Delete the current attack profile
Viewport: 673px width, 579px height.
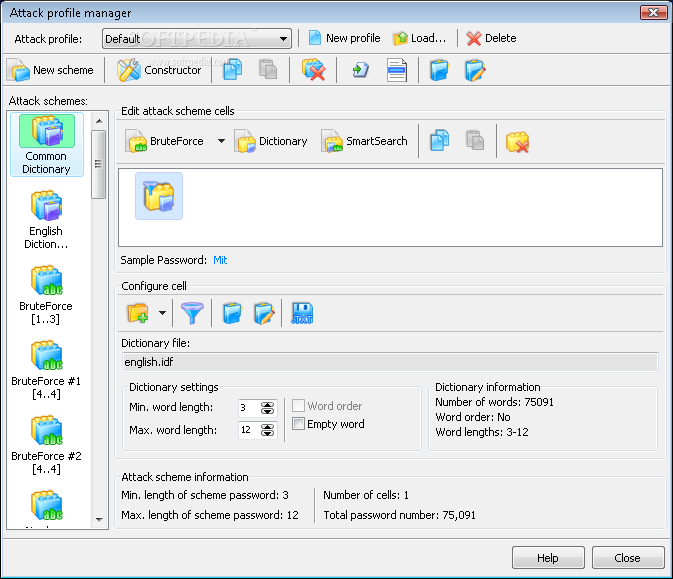[491, 38]
